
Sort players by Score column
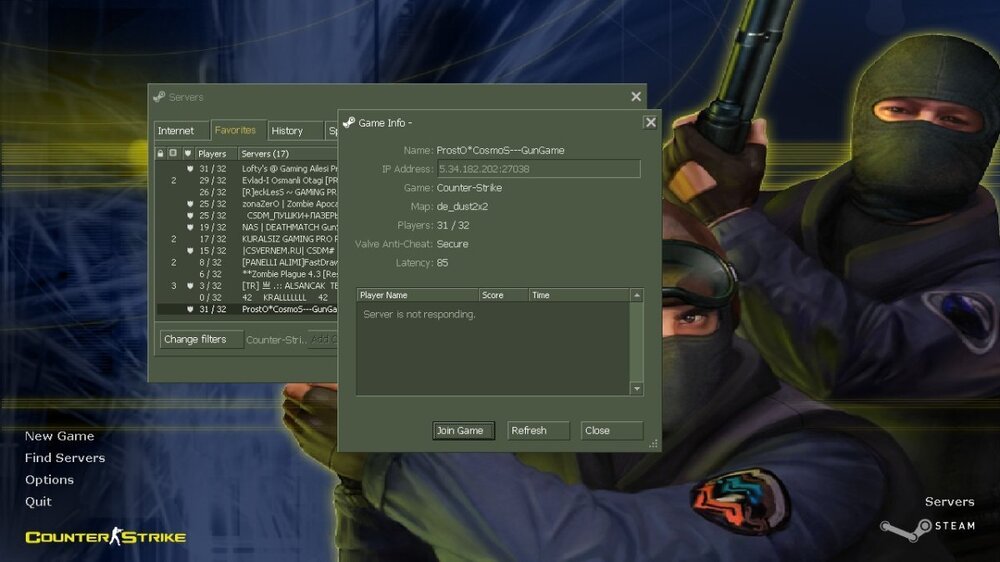(x=503, y=295)
